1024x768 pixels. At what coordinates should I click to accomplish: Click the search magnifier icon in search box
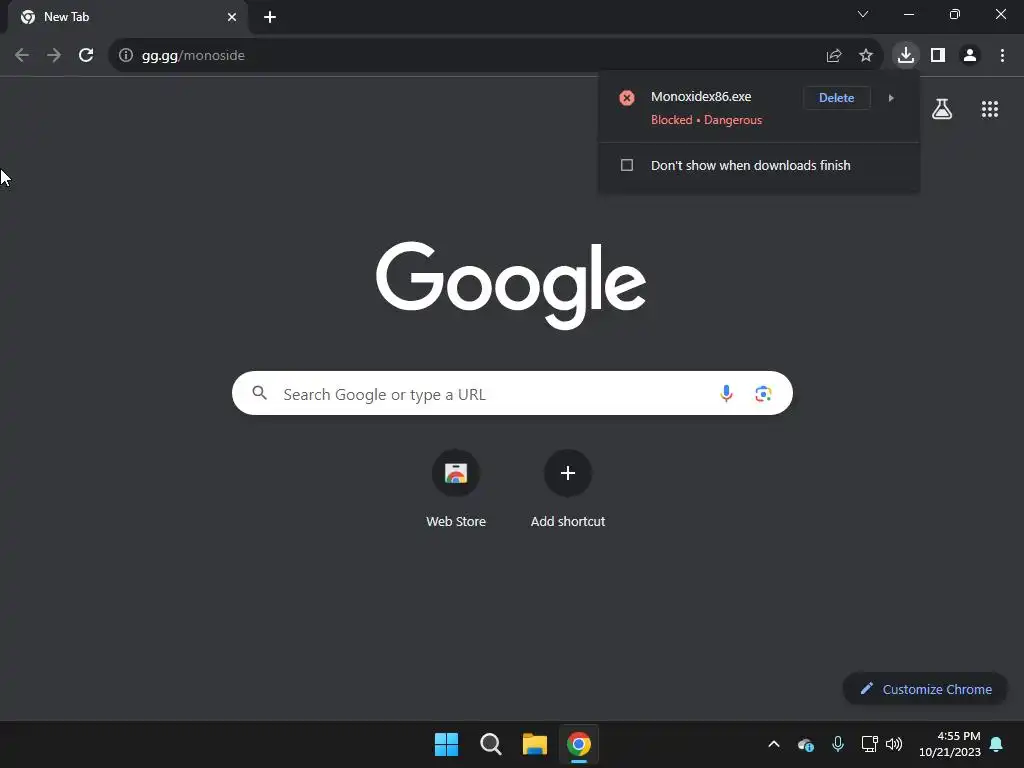(x=259, y=393)
